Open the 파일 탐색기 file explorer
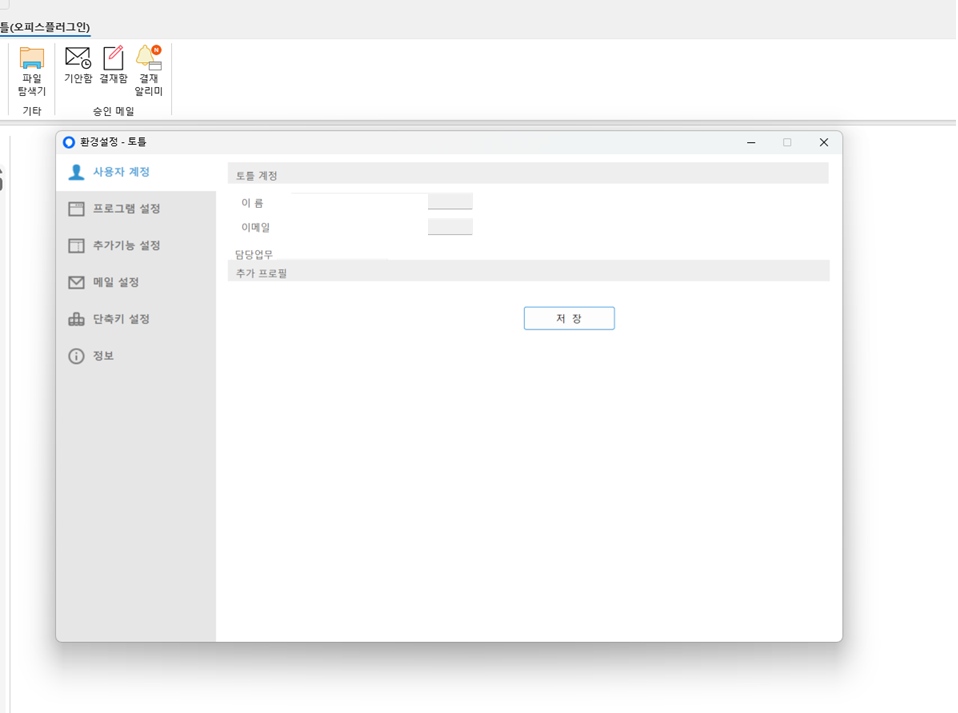 pyautogui.click(x=32, y=71)
